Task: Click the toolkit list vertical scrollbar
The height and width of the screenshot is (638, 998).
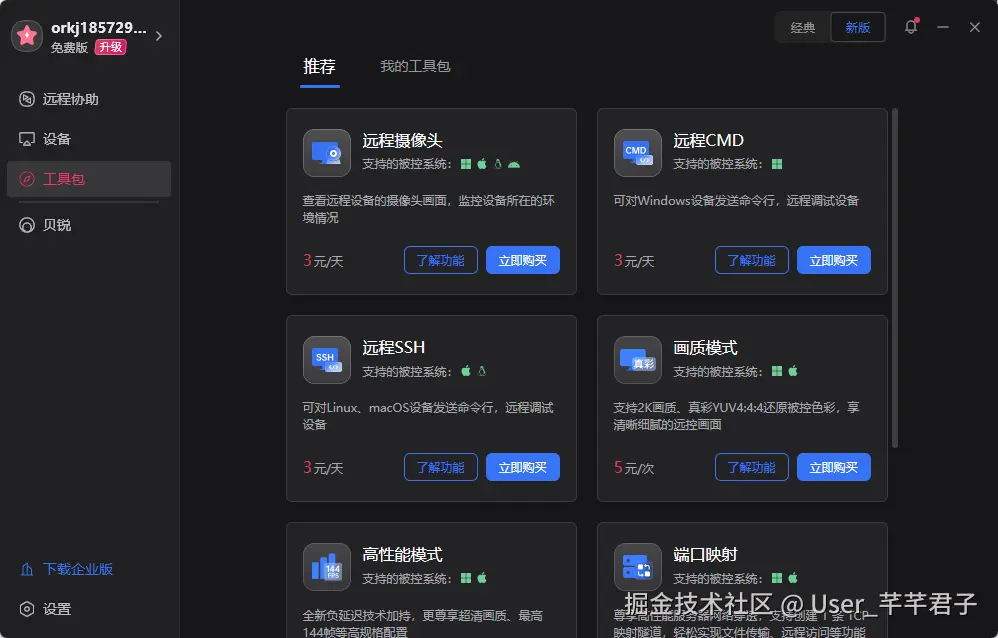Action: click(x=895, y=278)
